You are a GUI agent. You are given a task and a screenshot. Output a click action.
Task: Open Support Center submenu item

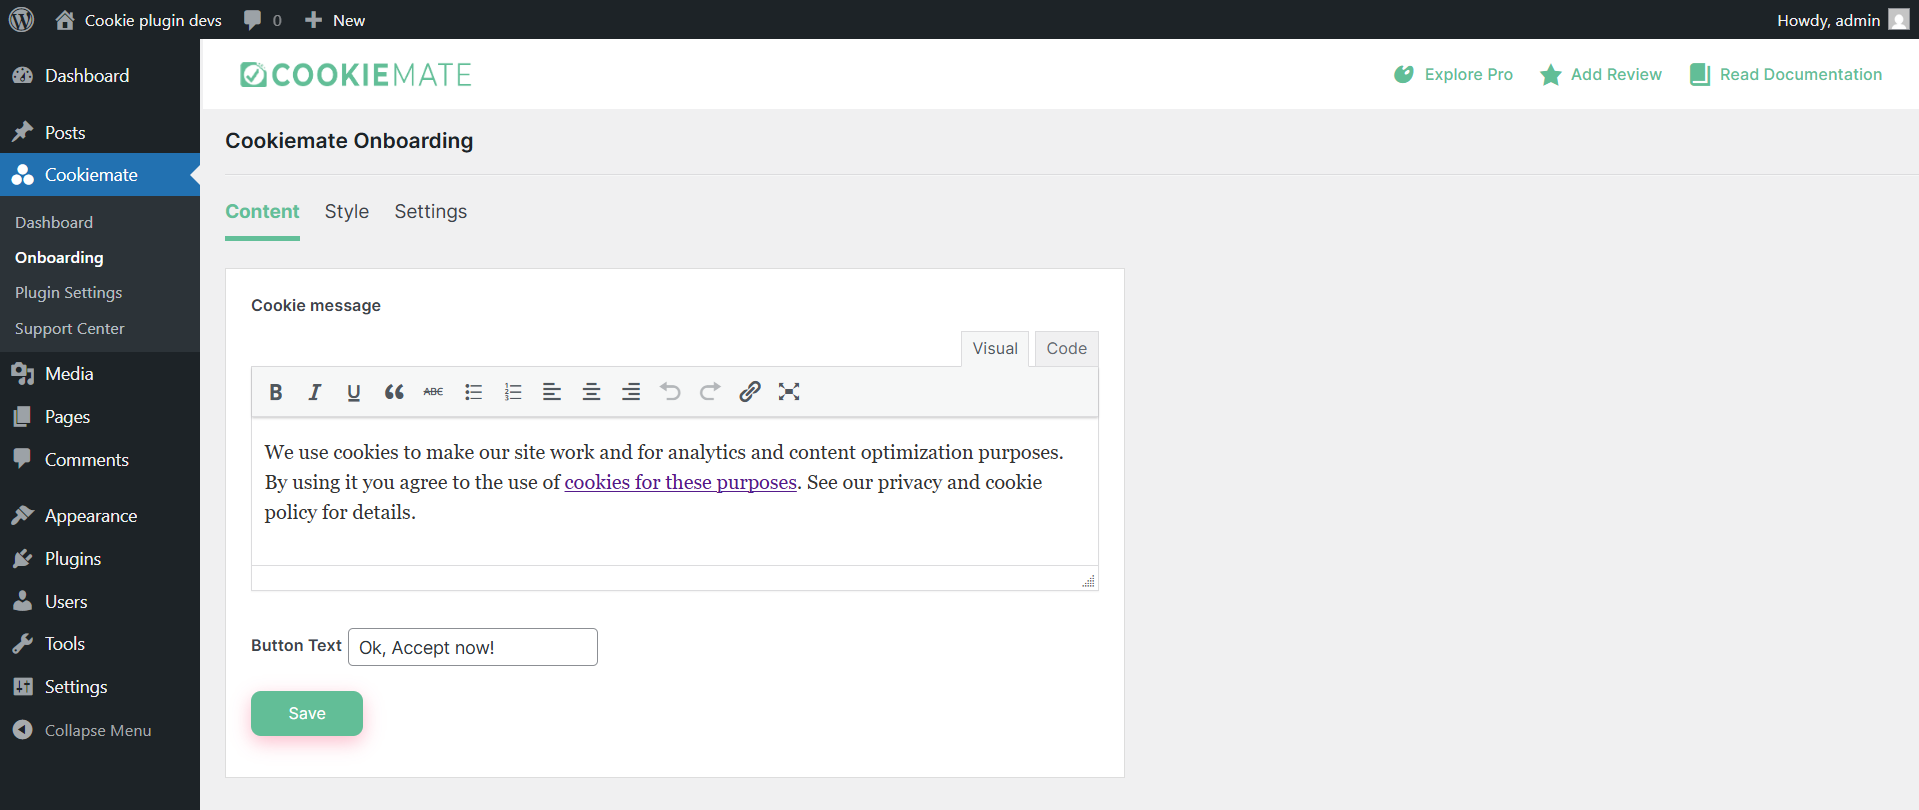pos(70,329)
